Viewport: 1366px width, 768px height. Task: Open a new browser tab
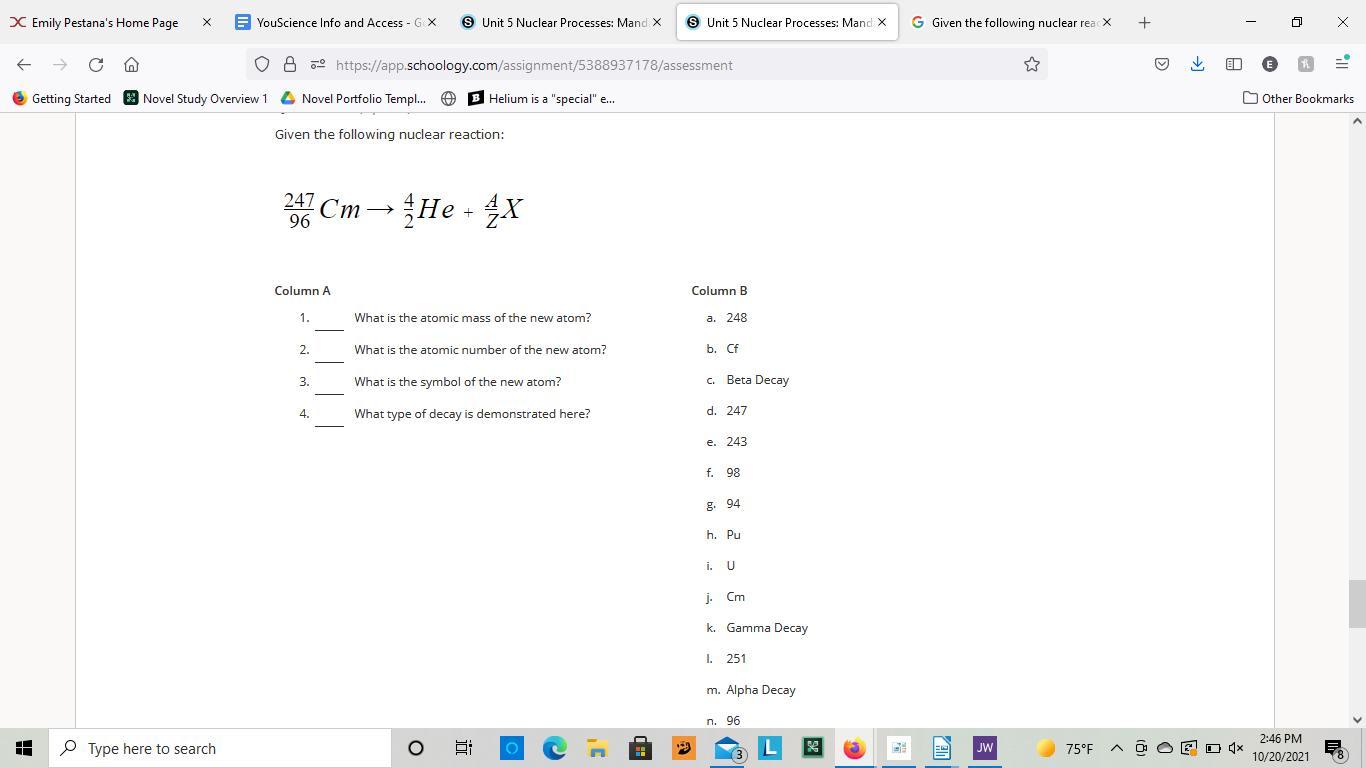coord(1144,22)
